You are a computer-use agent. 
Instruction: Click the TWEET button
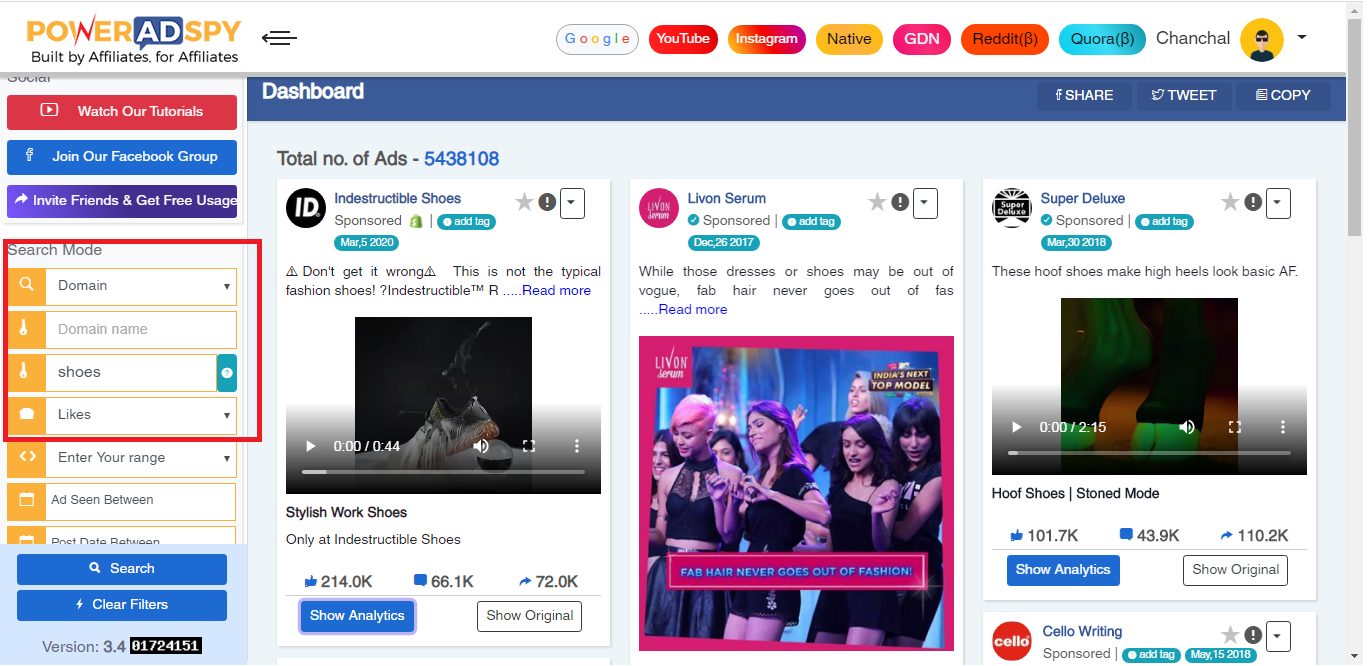pyautogui.click(x=1183, y=95)
